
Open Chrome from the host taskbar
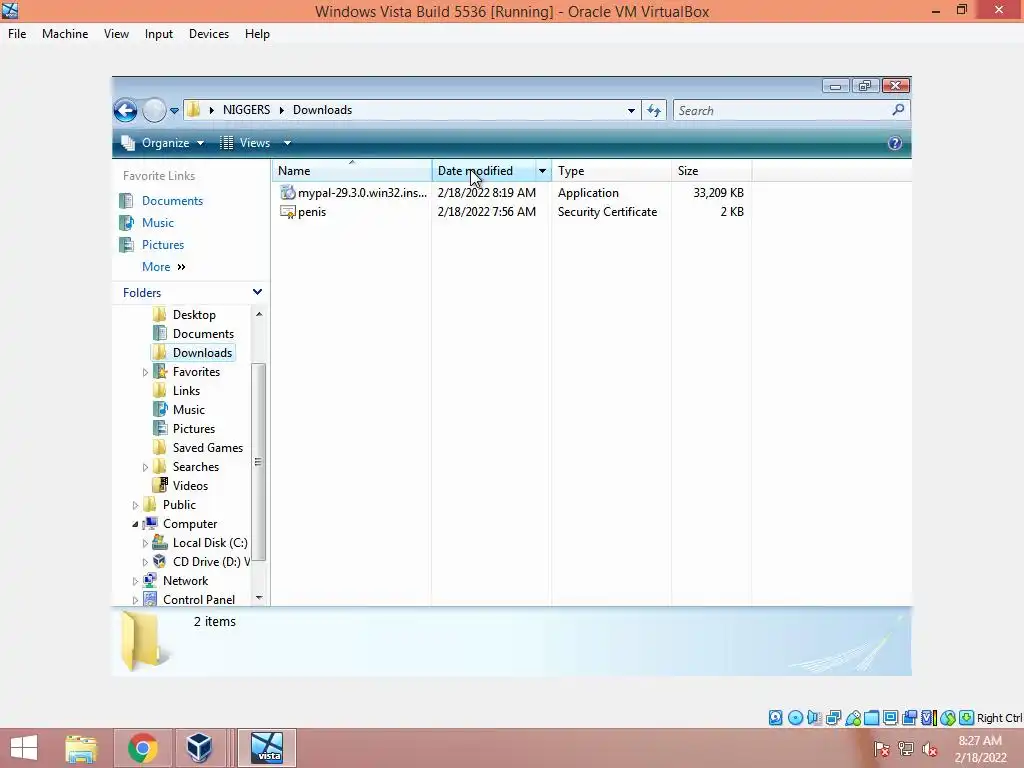point(142,748)
